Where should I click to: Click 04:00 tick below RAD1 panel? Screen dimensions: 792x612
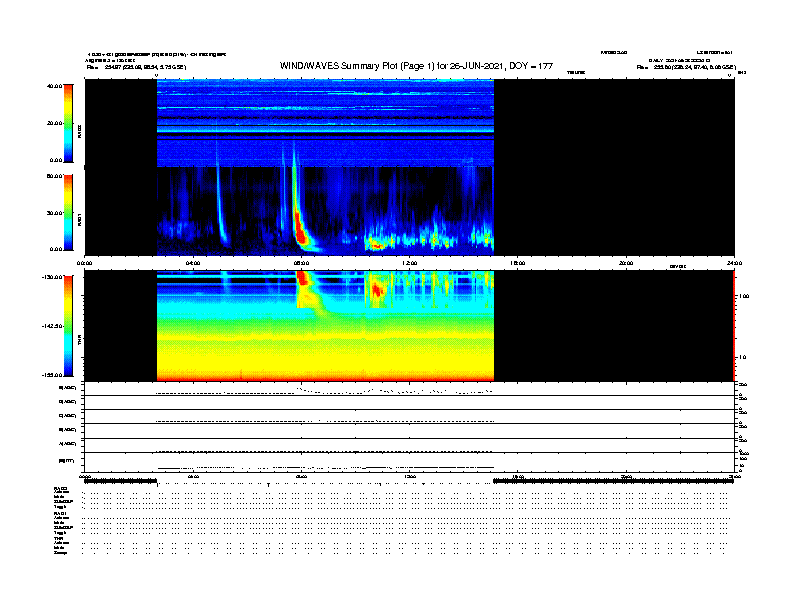[193, 263]
